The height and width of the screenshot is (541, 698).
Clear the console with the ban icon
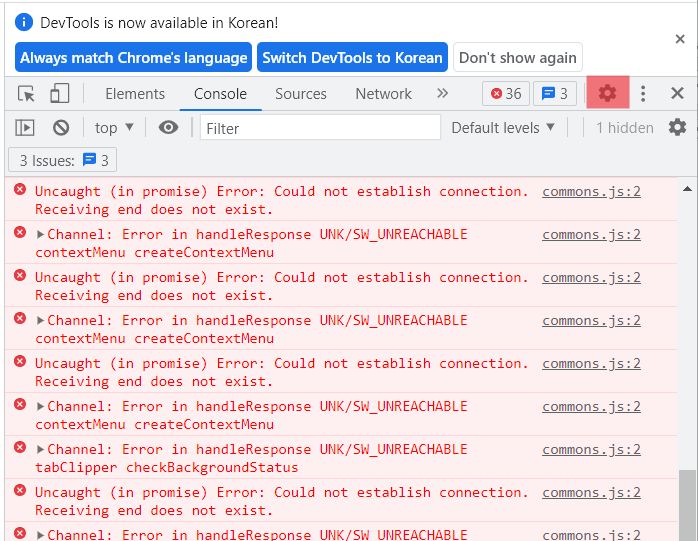pos(61,128)
